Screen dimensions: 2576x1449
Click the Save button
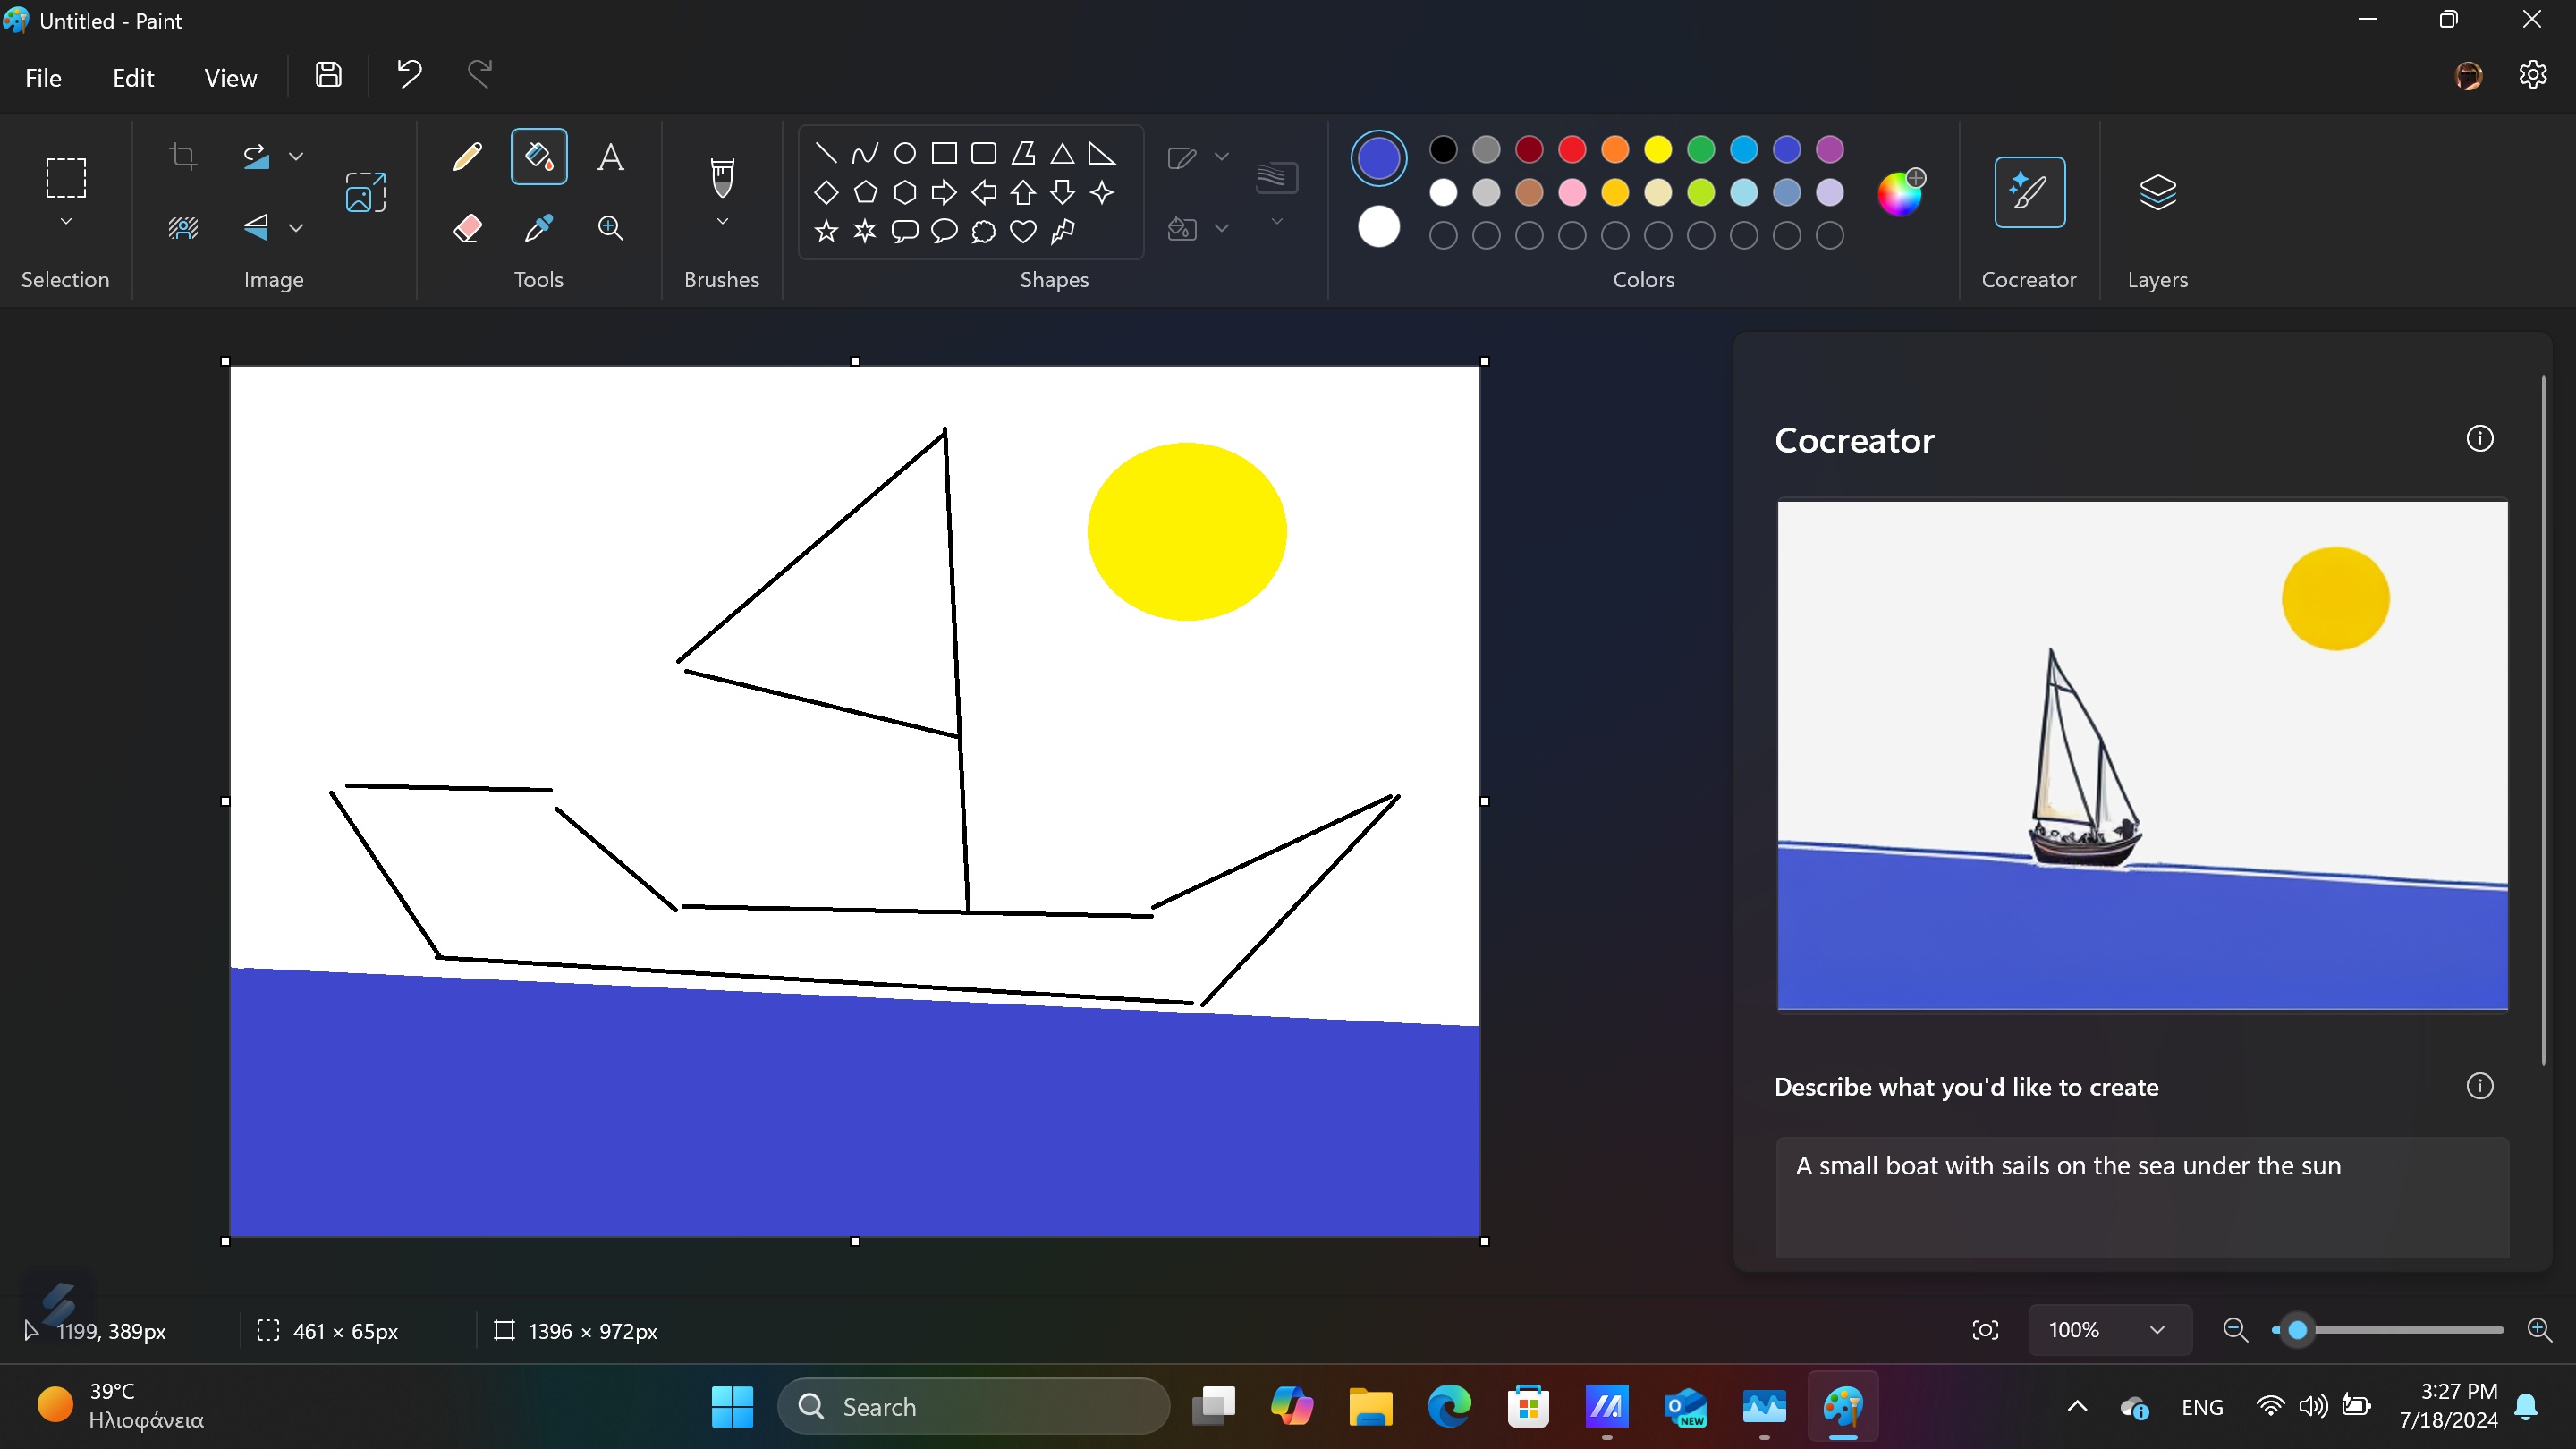(328, 74)
